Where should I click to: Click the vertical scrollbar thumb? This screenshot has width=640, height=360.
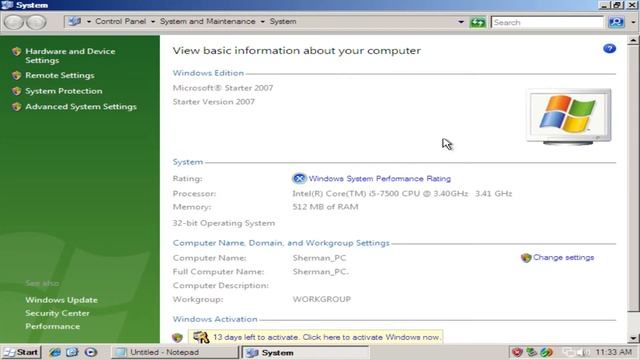633,178
